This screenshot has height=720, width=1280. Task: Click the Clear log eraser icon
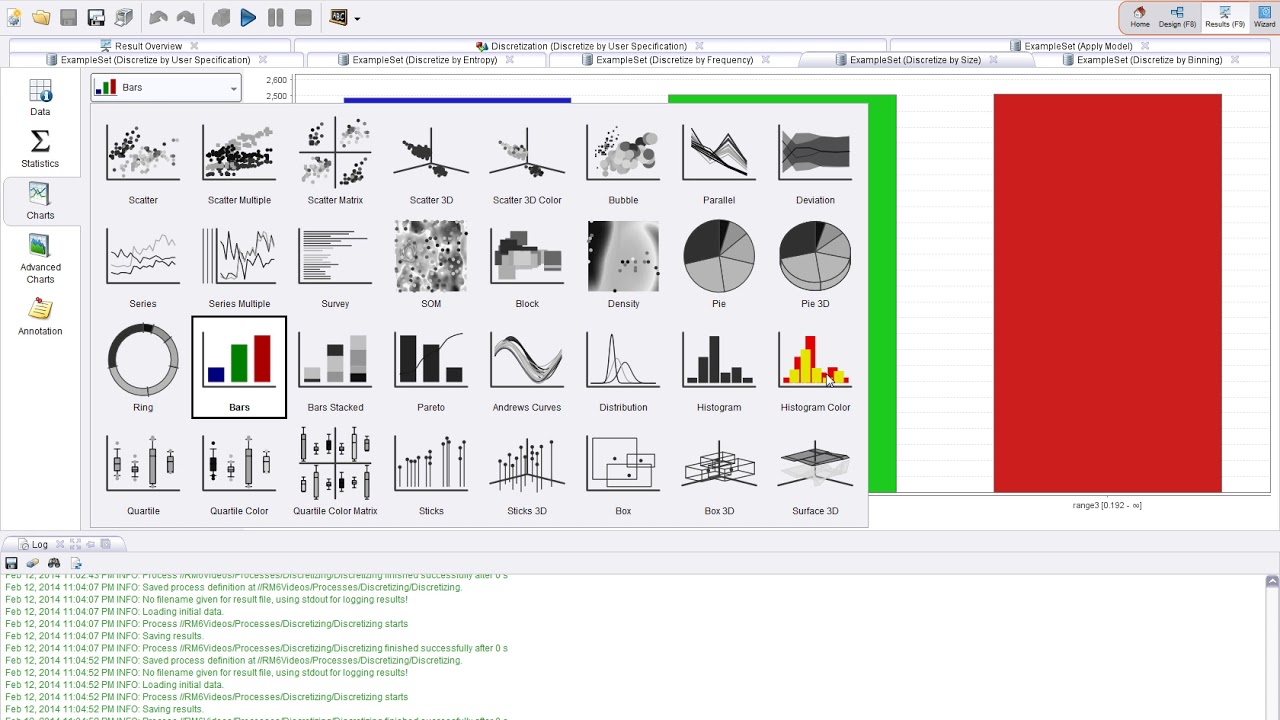point(33,563)
